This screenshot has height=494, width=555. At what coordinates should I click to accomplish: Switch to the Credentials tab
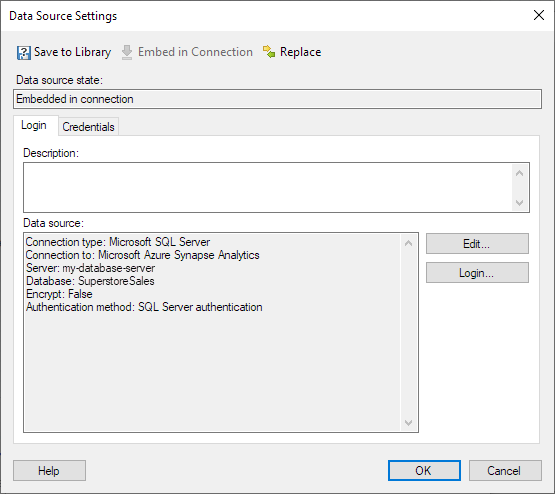(88, 127)
